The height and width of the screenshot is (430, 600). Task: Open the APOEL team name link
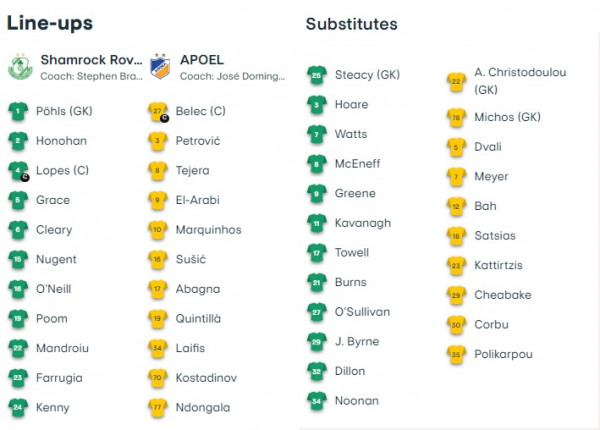202,60
